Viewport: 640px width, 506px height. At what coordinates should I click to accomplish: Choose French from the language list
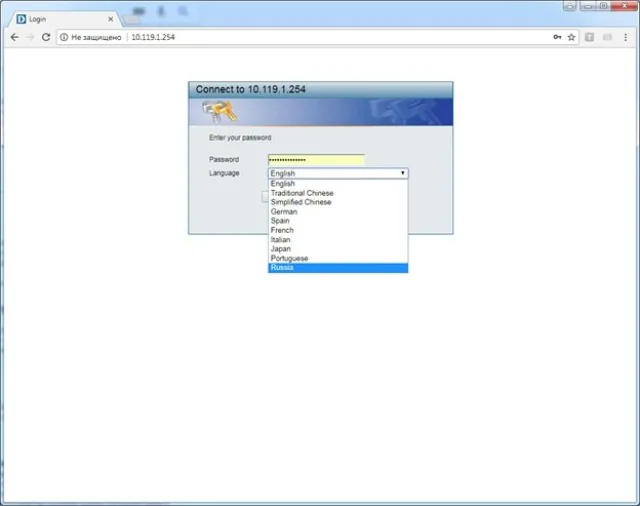338,230
